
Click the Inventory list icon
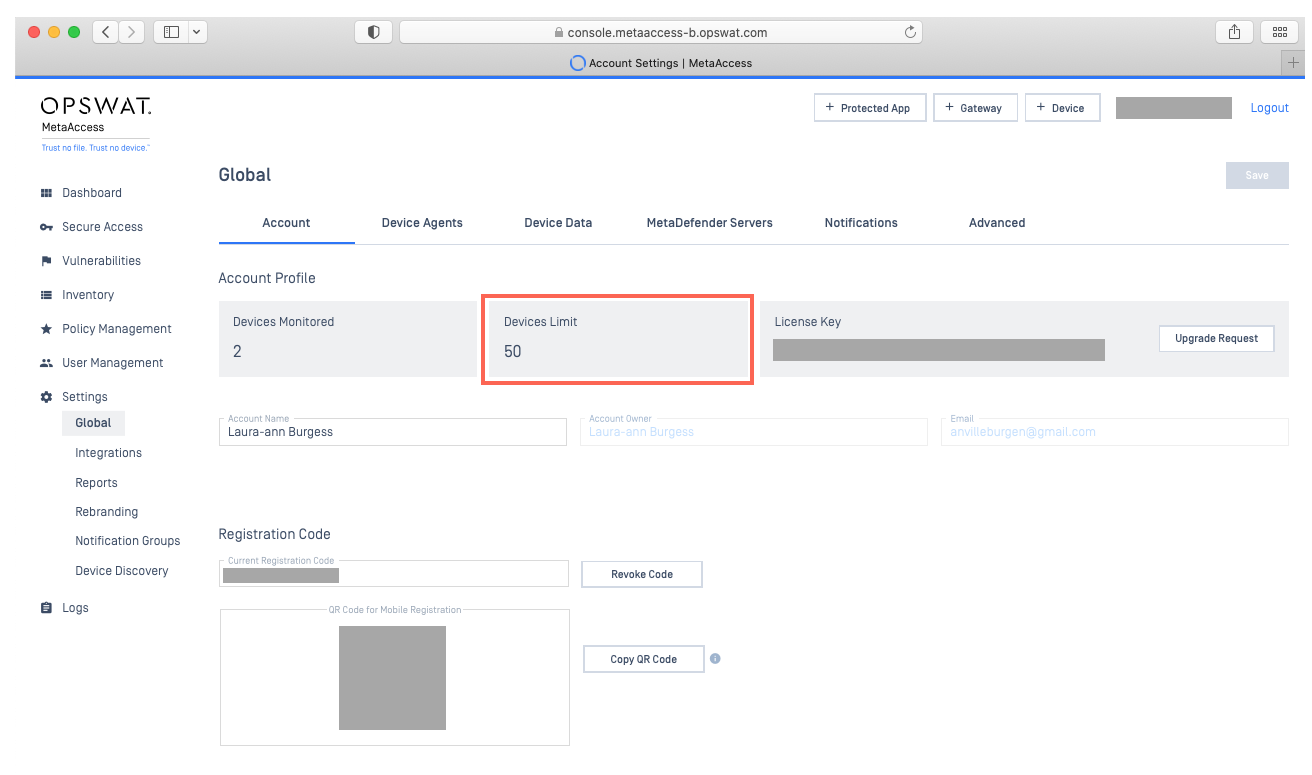[46, 295]
